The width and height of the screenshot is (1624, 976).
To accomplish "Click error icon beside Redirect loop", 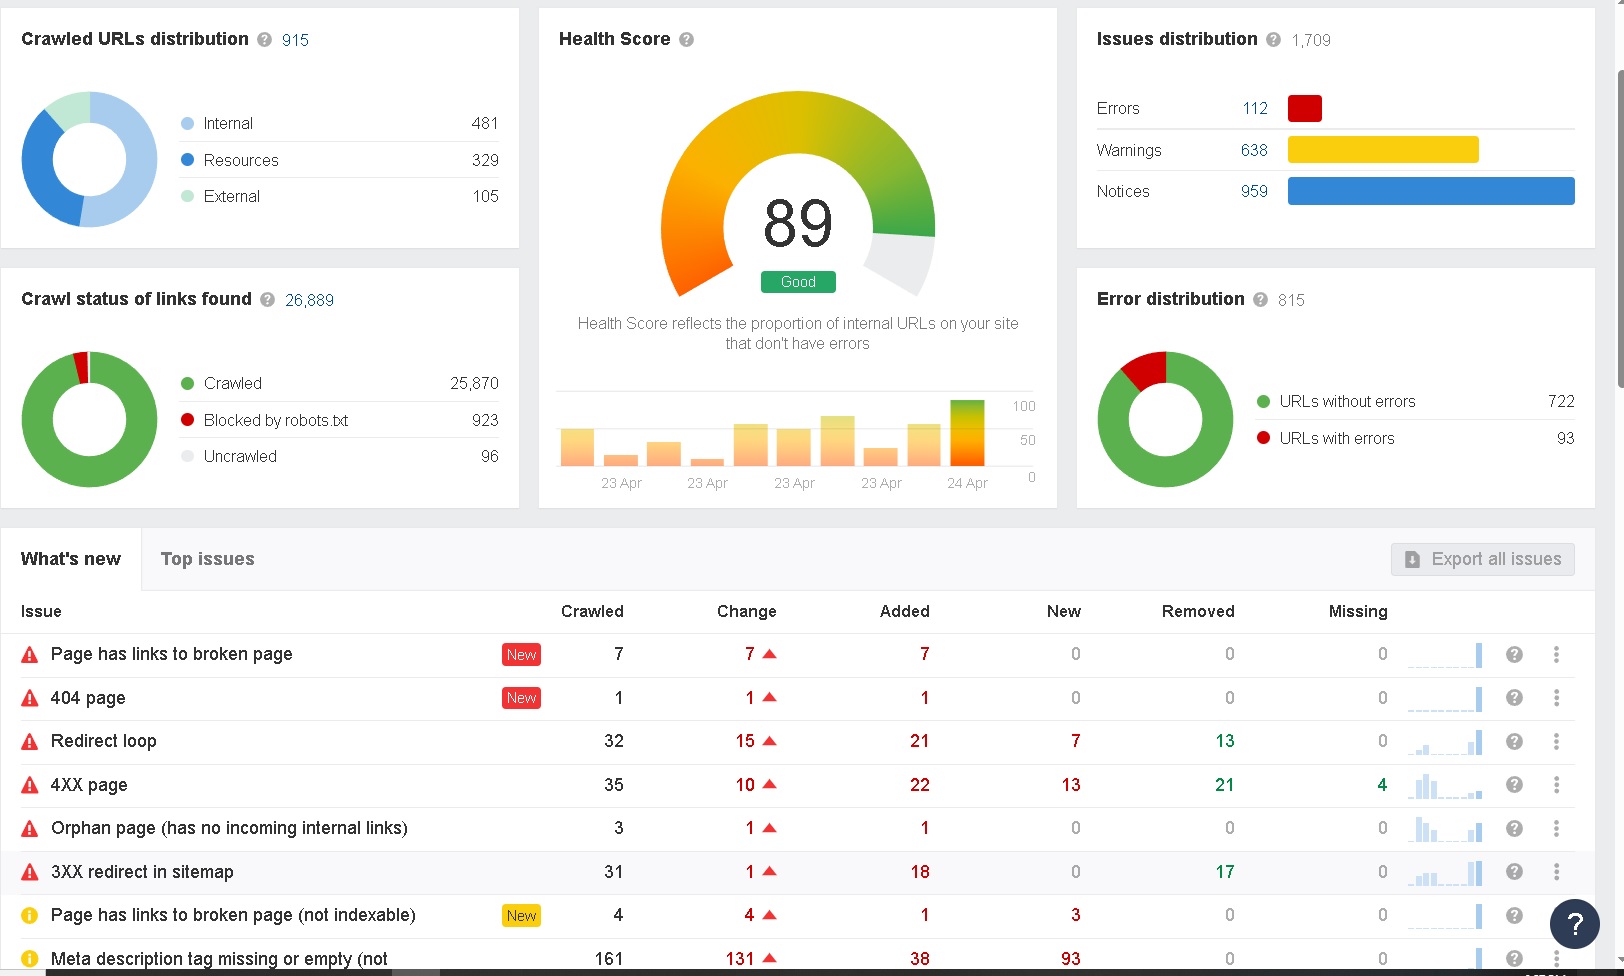I will pyautogui.click(x=30, y=742).
